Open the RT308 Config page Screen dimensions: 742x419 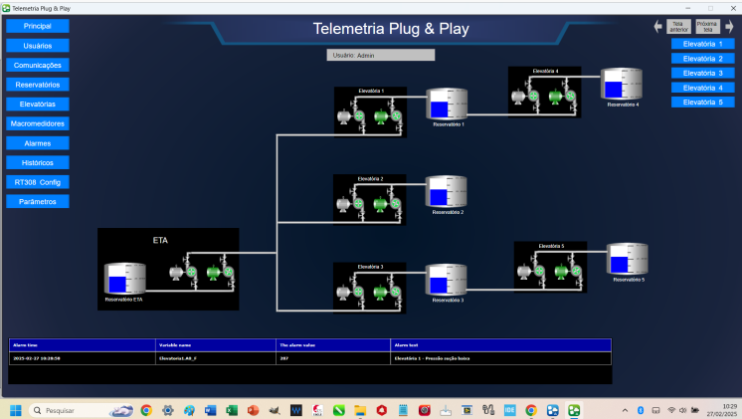point(37,182)
